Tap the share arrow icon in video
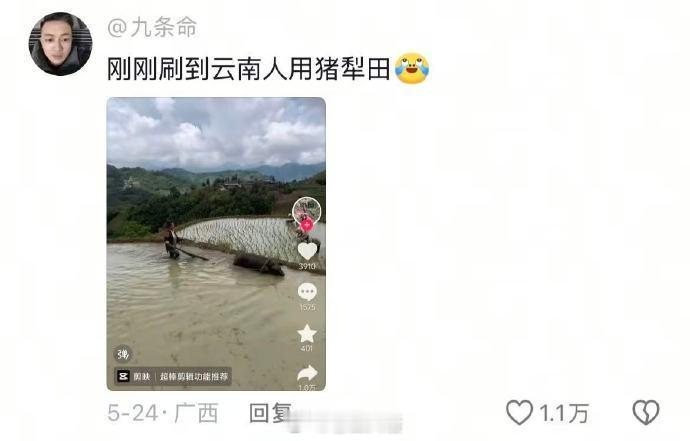Screen dimensions: 690x441 (307, 374)
